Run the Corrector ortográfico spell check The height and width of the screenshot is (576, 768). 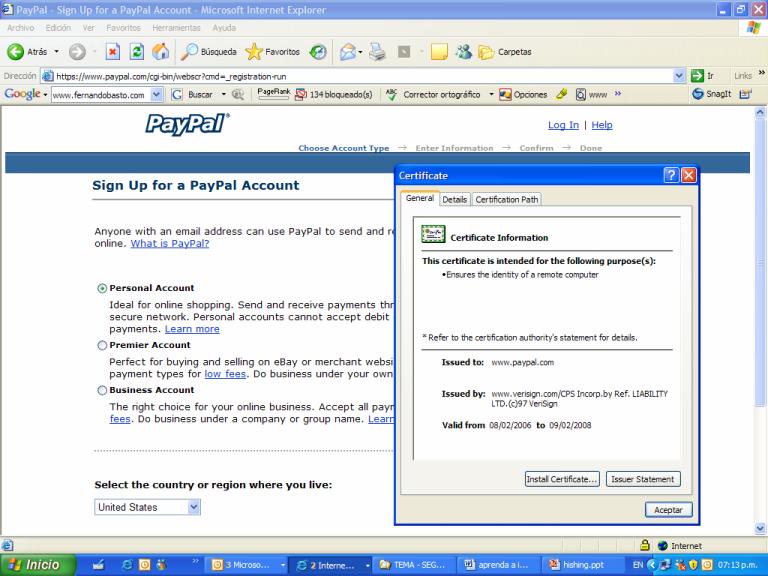click(433, 95)
